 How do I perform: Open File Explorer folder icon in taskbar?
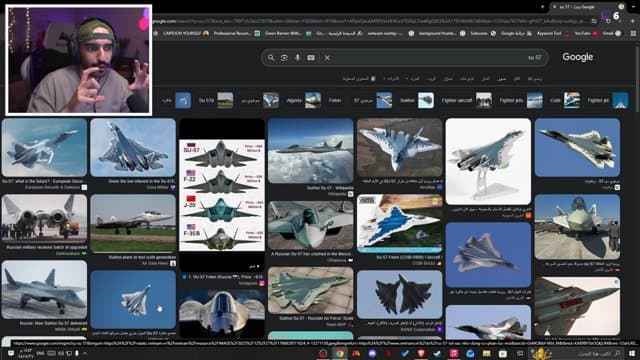(487, 353)
